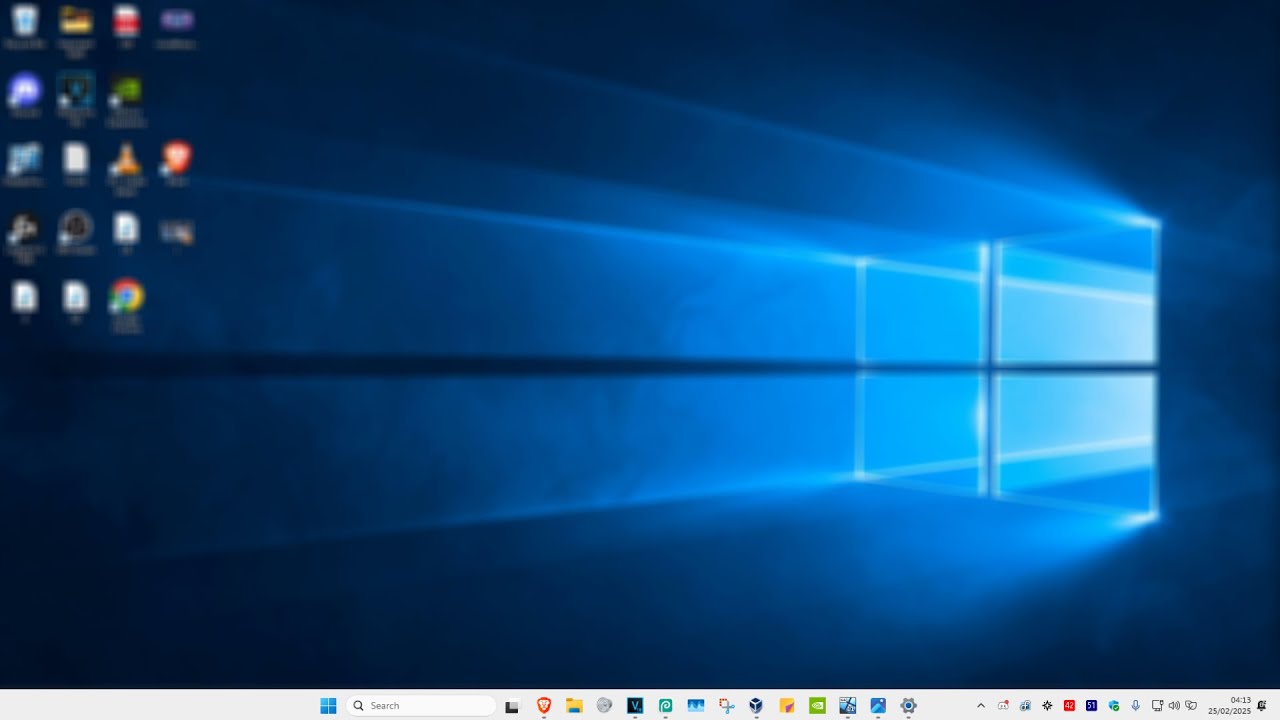Show hidden system tray icons
Screen dimensions: 1280x720
pyautogui.click(x=980, y=706)
